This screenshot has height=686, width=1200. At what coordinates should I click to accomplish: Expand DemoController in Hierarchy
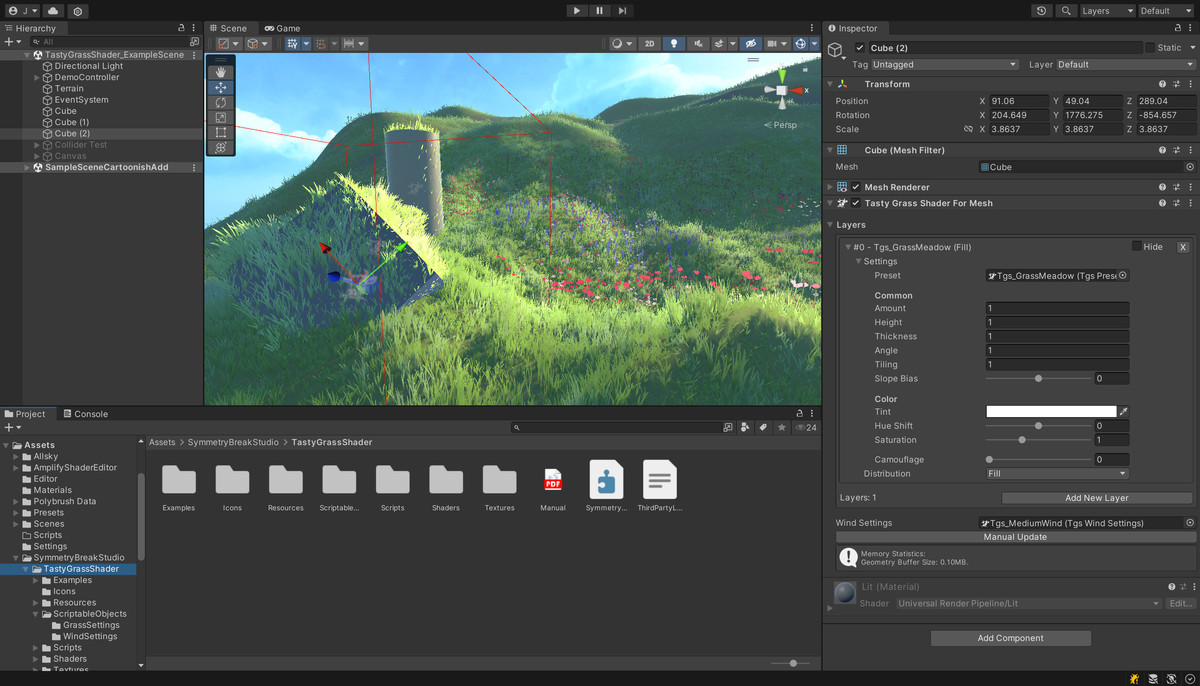[x=37, y=77]
